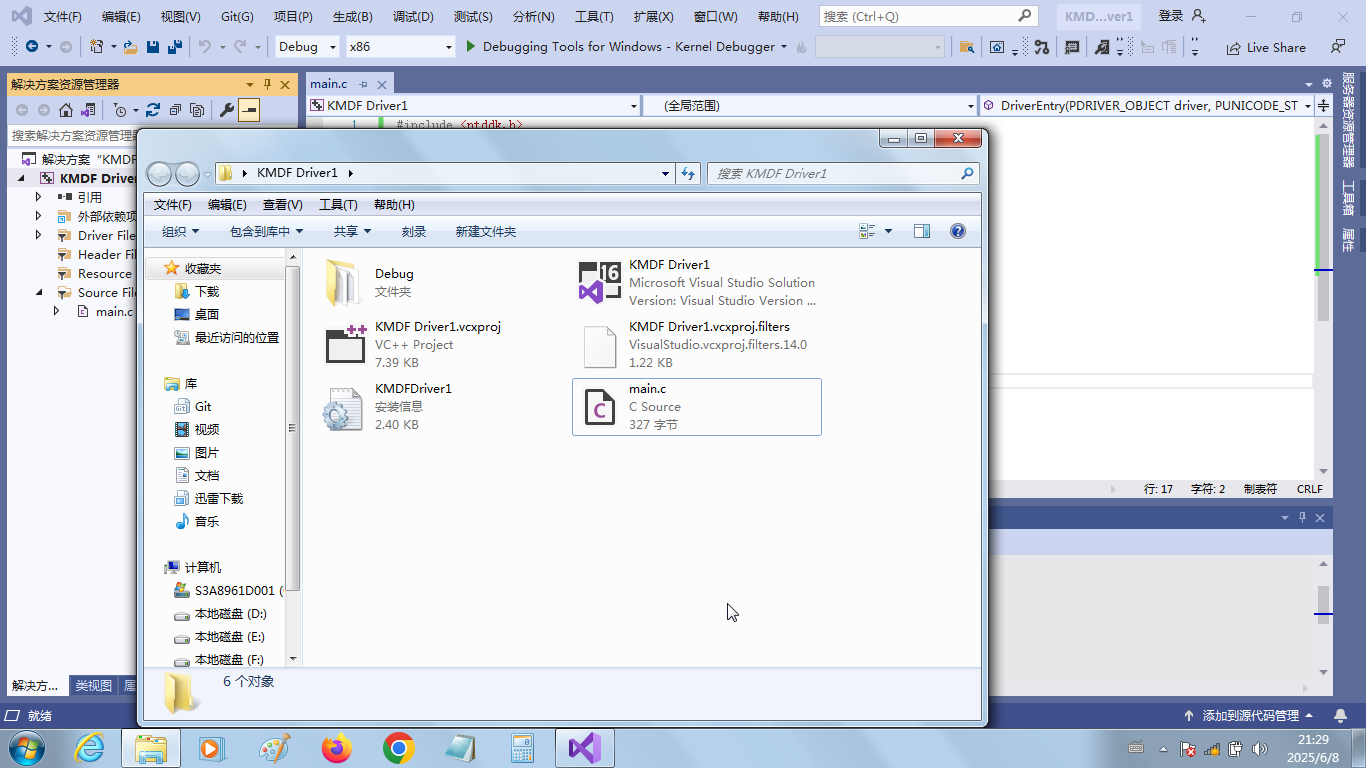Toggle the Explorer preview pane button

[921, 231]
